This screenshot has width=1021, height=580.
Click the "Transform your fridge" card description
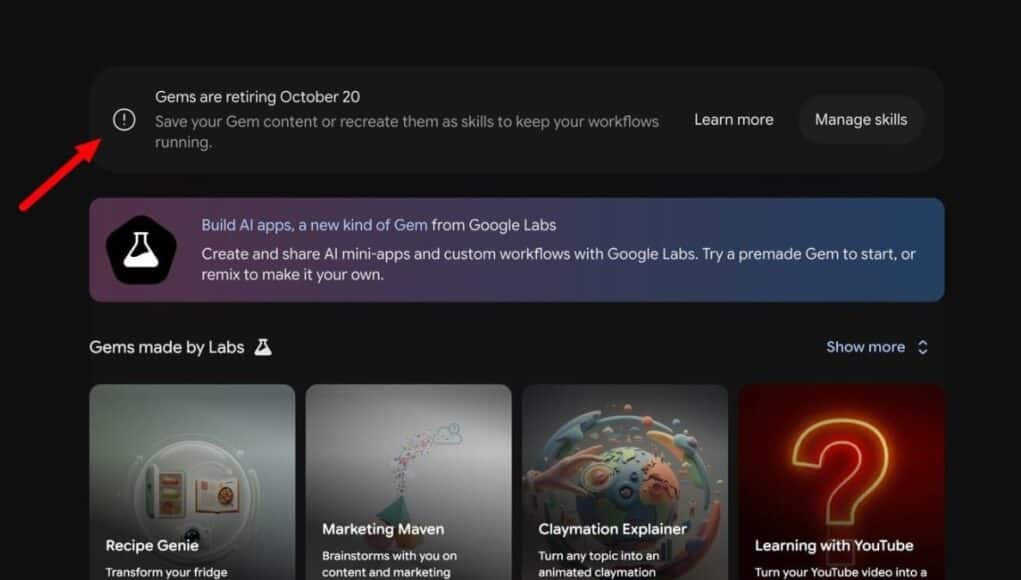167,572
